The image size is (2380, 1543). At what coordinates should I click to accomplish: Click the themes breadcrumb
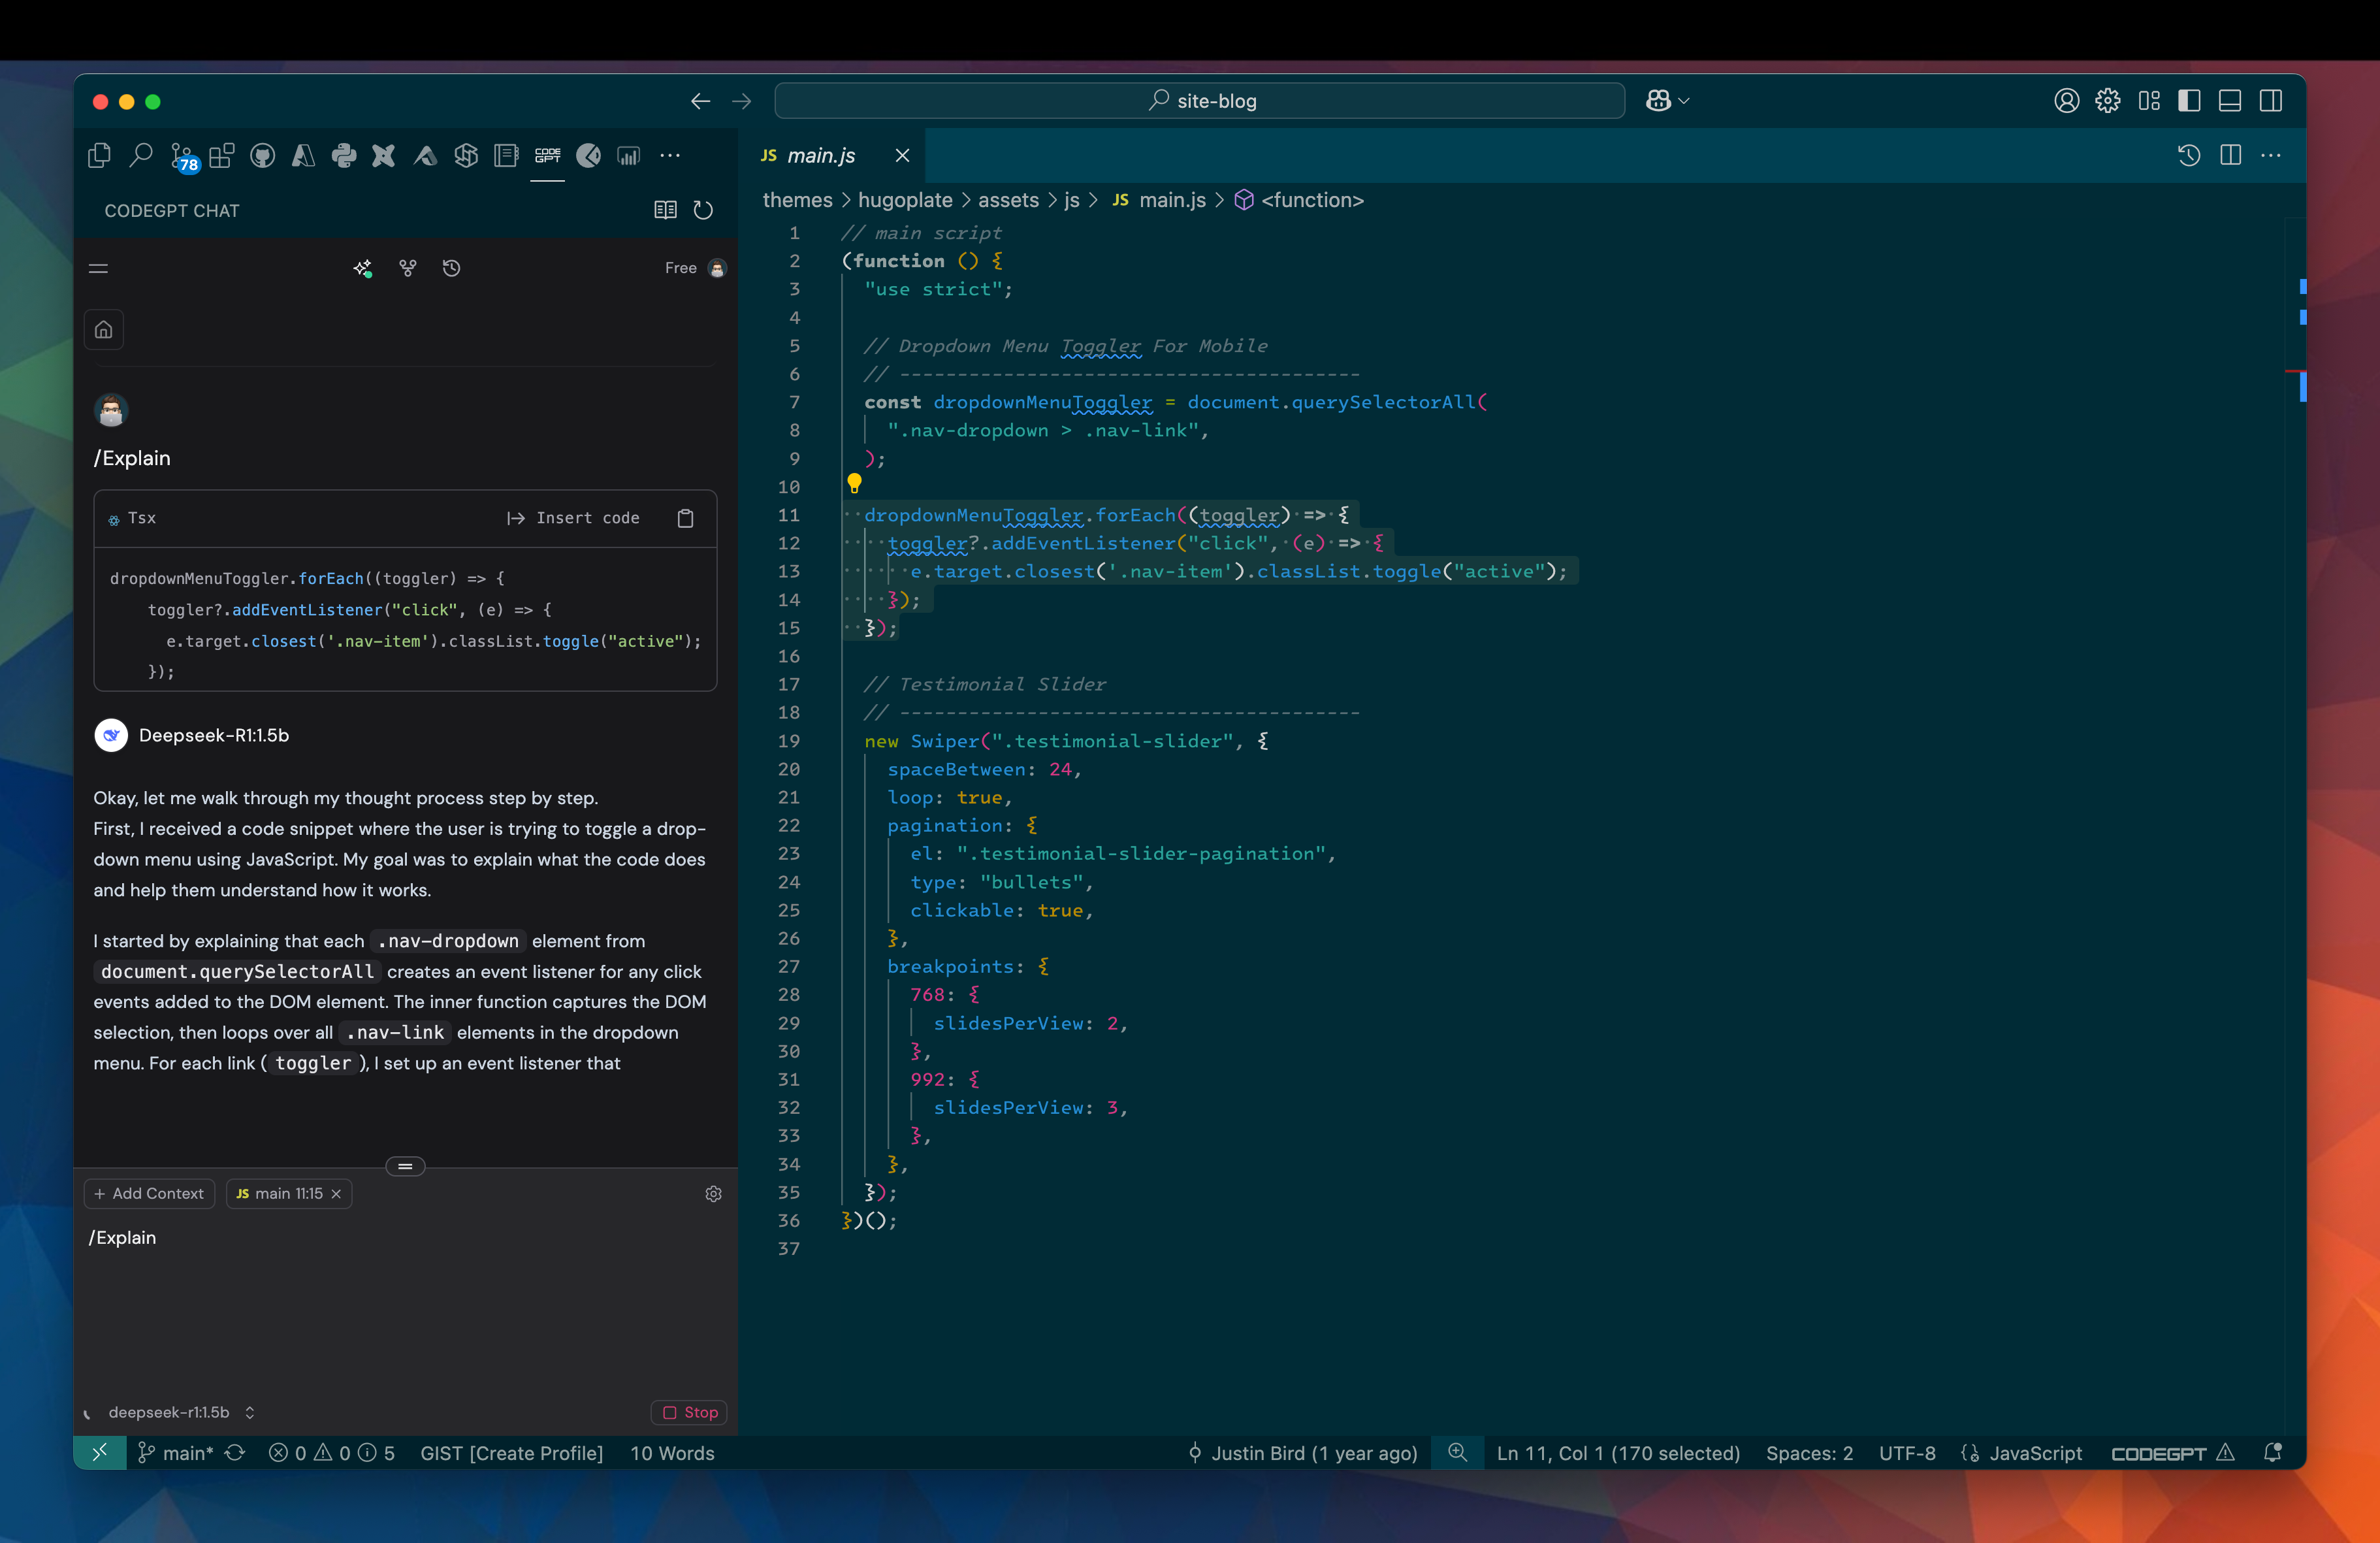point(797,200)
